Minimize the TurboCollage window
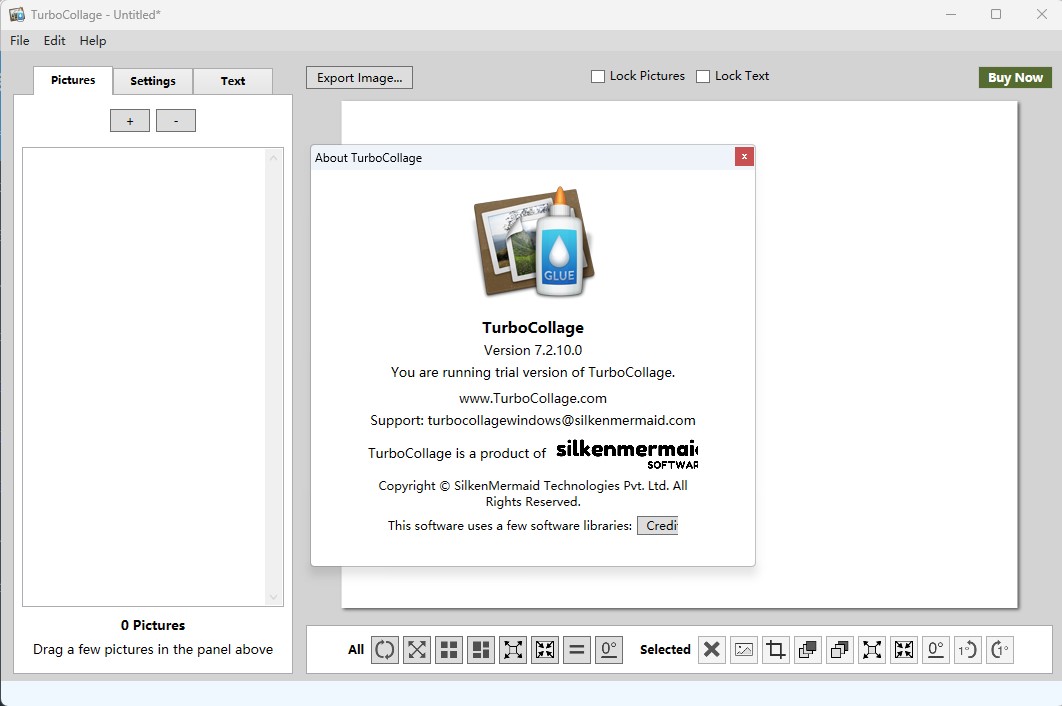 [x=951, y=14]
